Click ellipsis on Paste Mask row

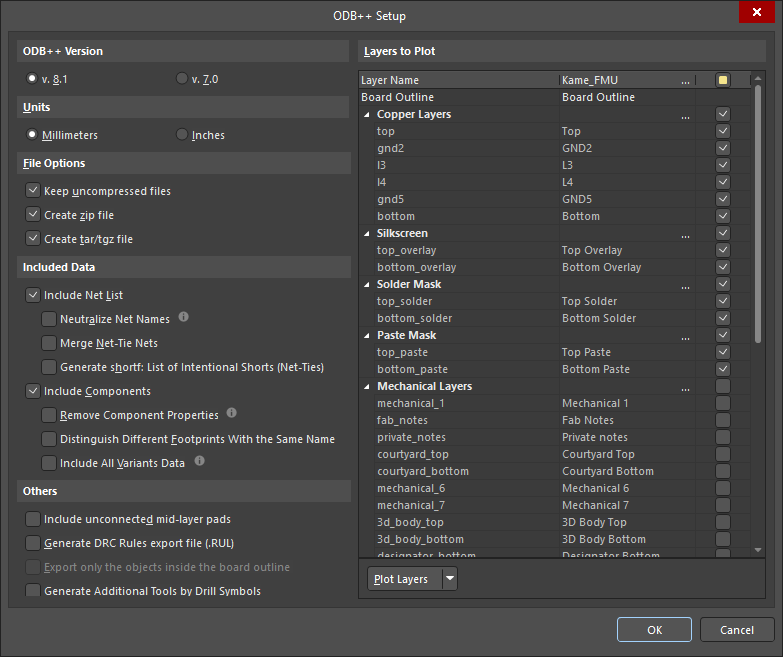[x=685, y=337]
